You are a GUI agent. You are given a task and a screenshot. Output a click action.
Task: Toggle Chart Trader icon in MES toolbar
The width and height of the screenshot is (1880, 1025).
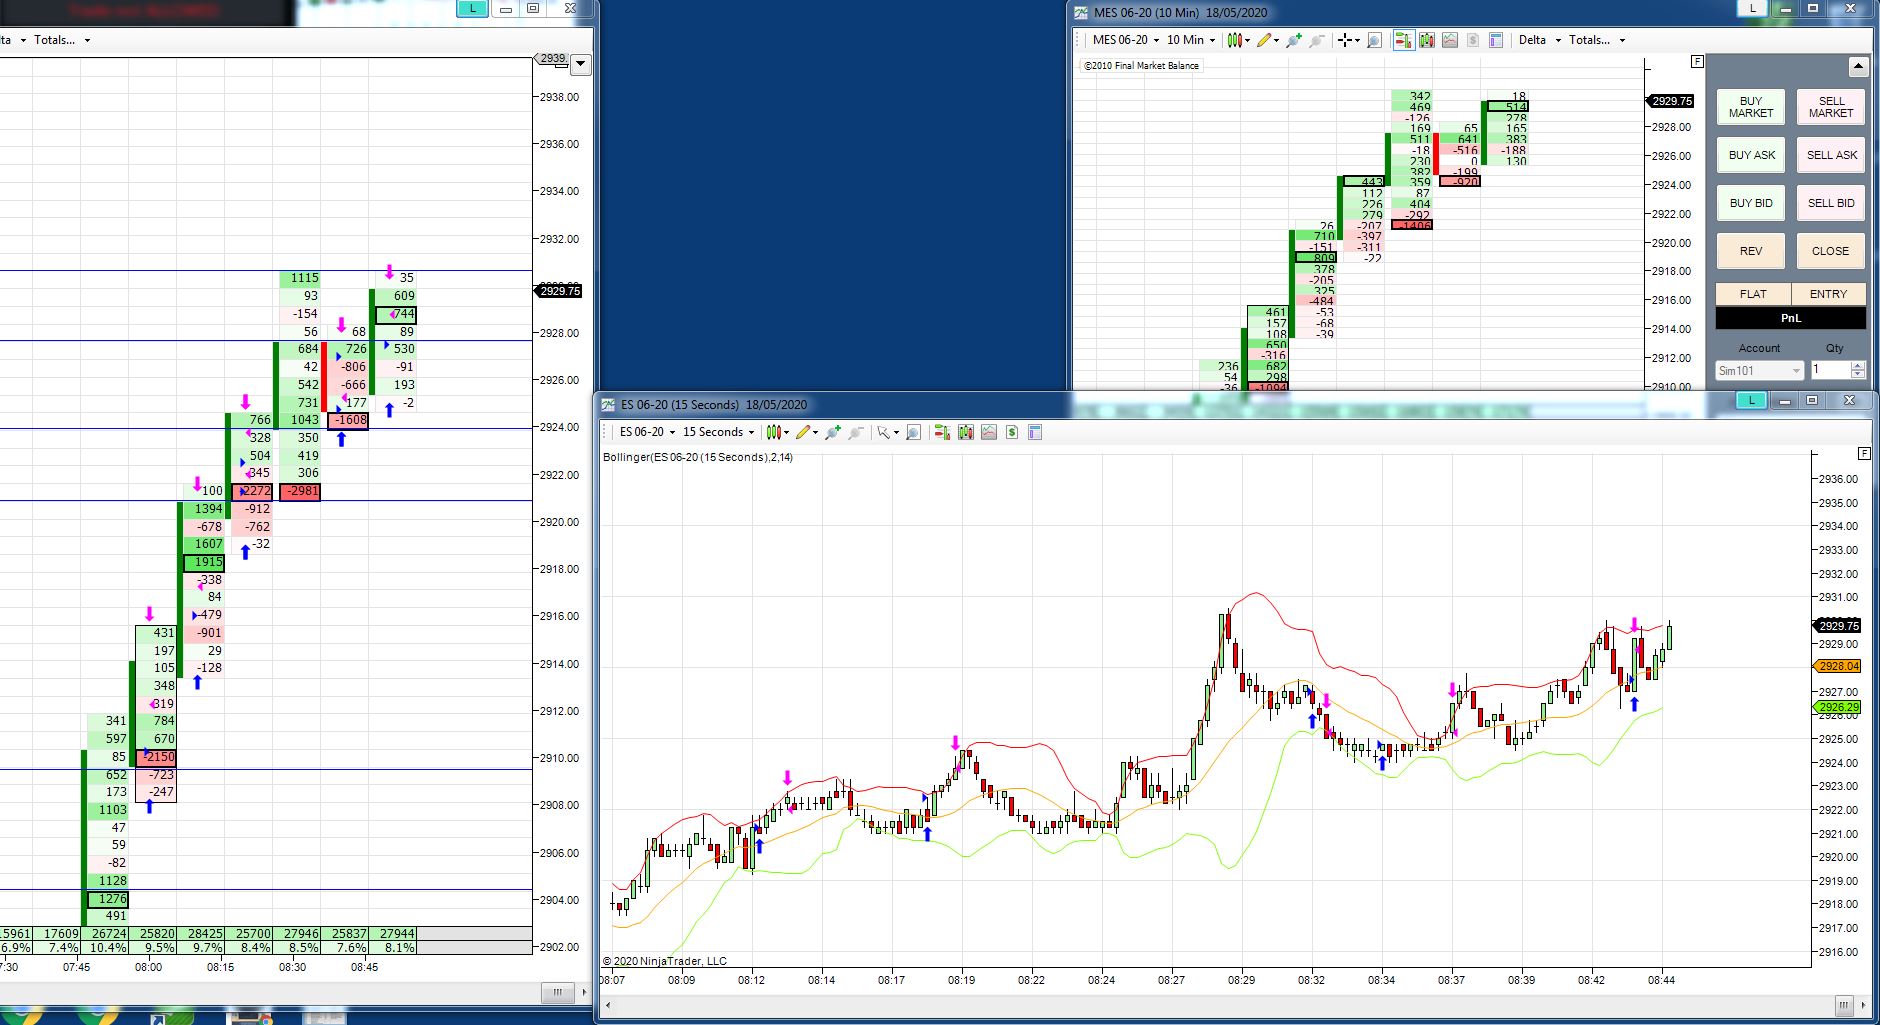[1403, 40]
